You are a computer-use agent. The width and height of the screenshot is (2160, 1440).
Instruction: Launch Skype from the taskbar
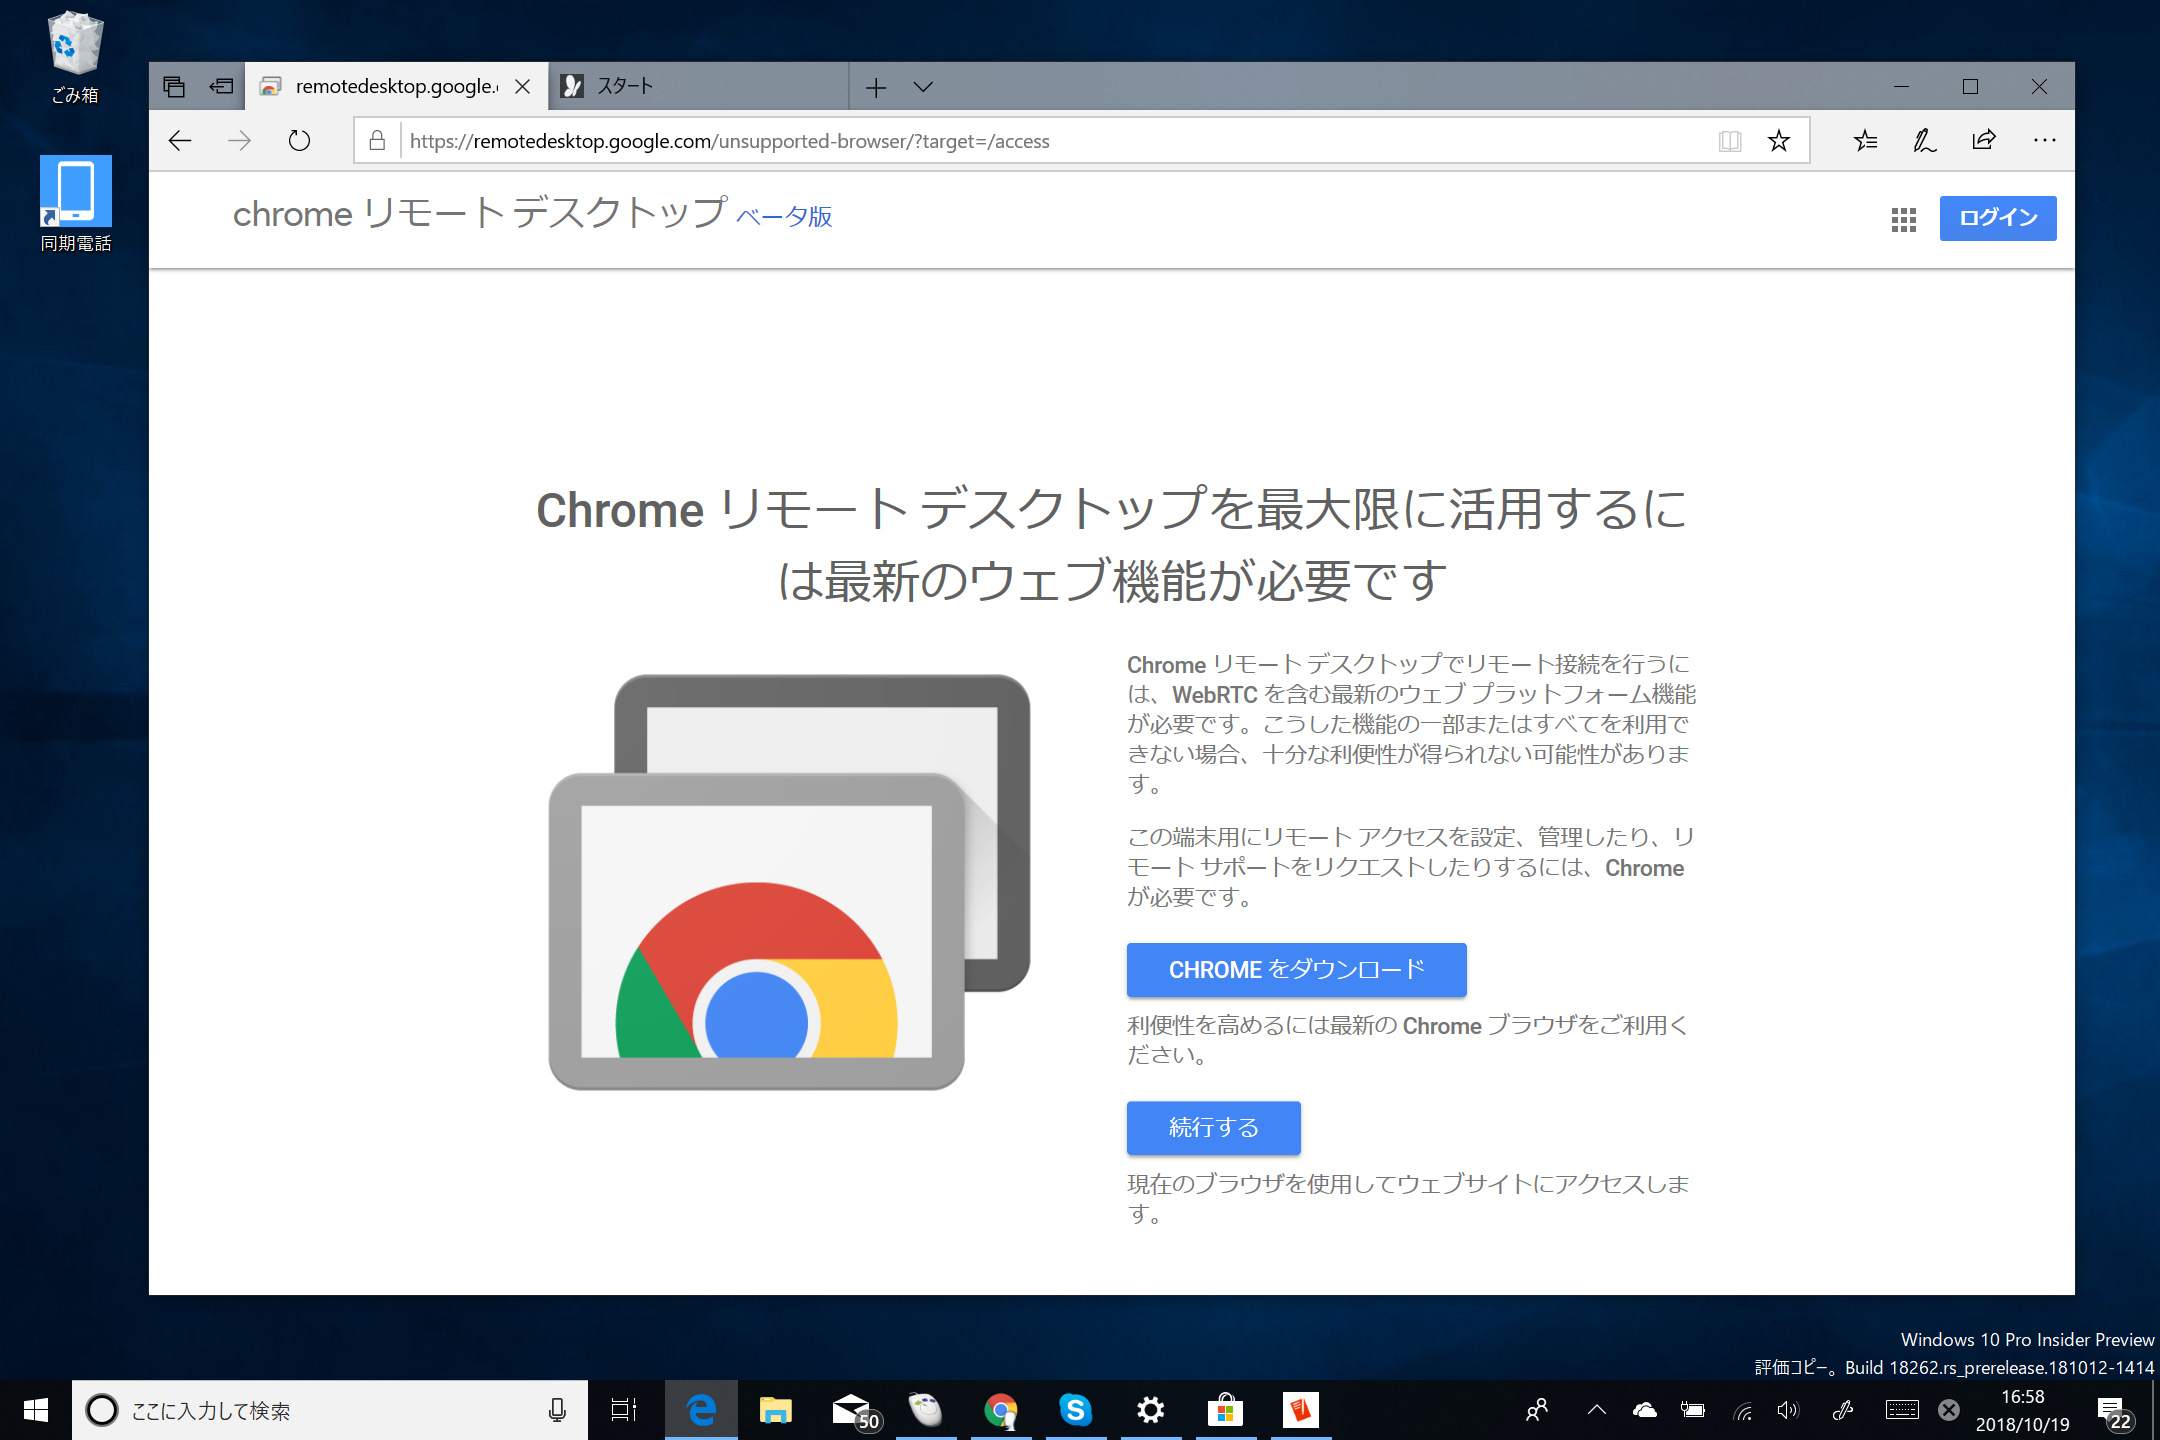[1076, 1410]
